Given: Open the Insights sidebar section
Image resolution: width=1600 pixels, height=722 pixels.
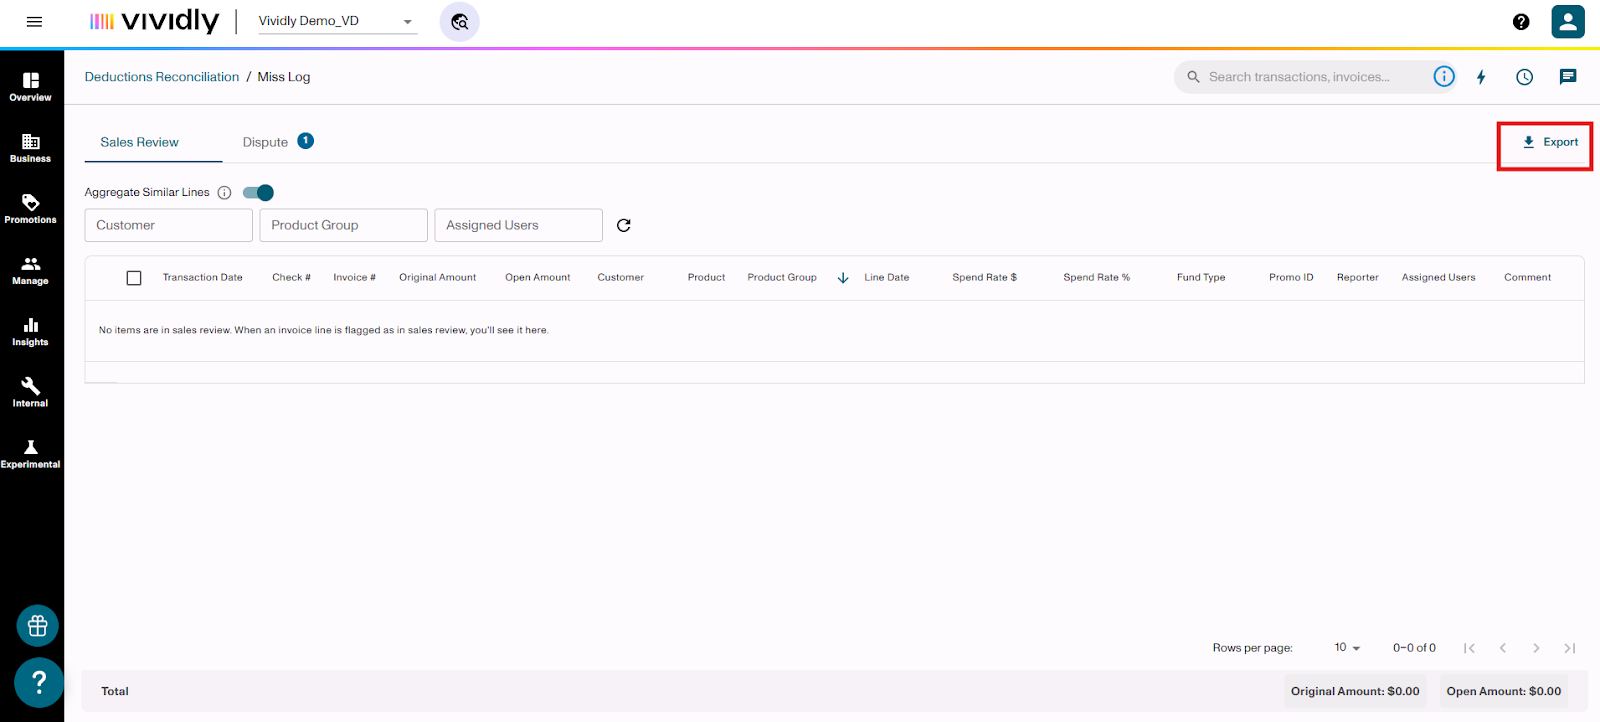Looking at the screenshot, I should tap(31, 331).
